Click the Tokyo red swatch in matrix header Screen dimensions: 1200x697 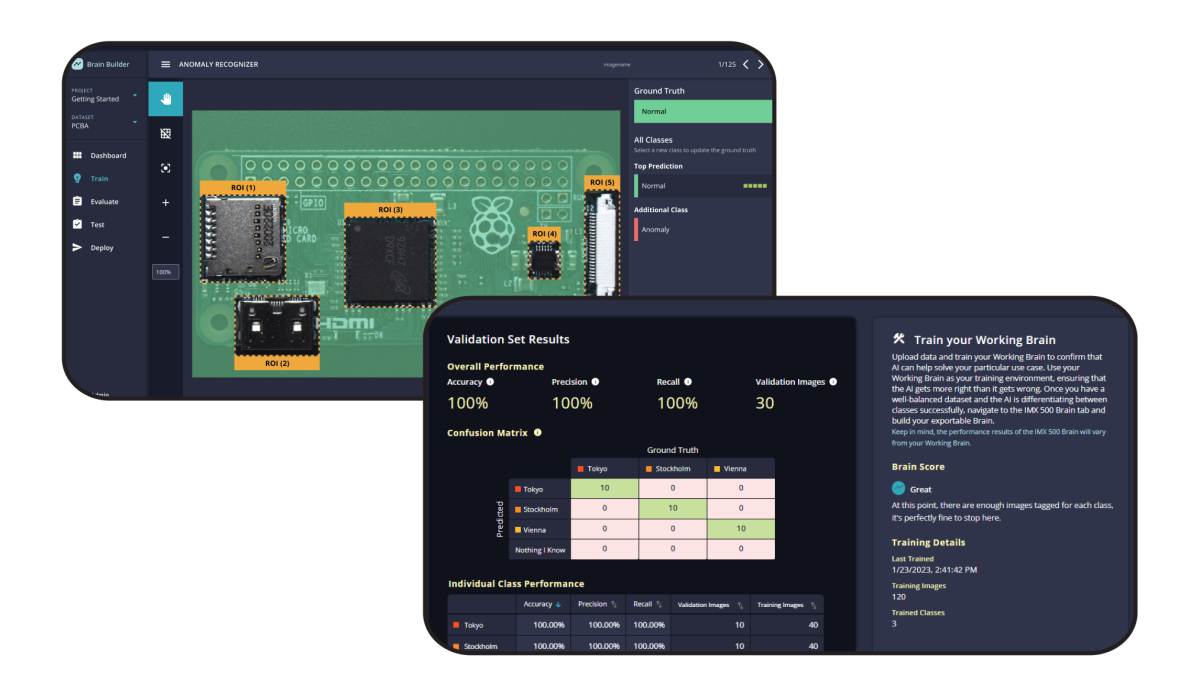pyautogui.click(x=581, y=468)
